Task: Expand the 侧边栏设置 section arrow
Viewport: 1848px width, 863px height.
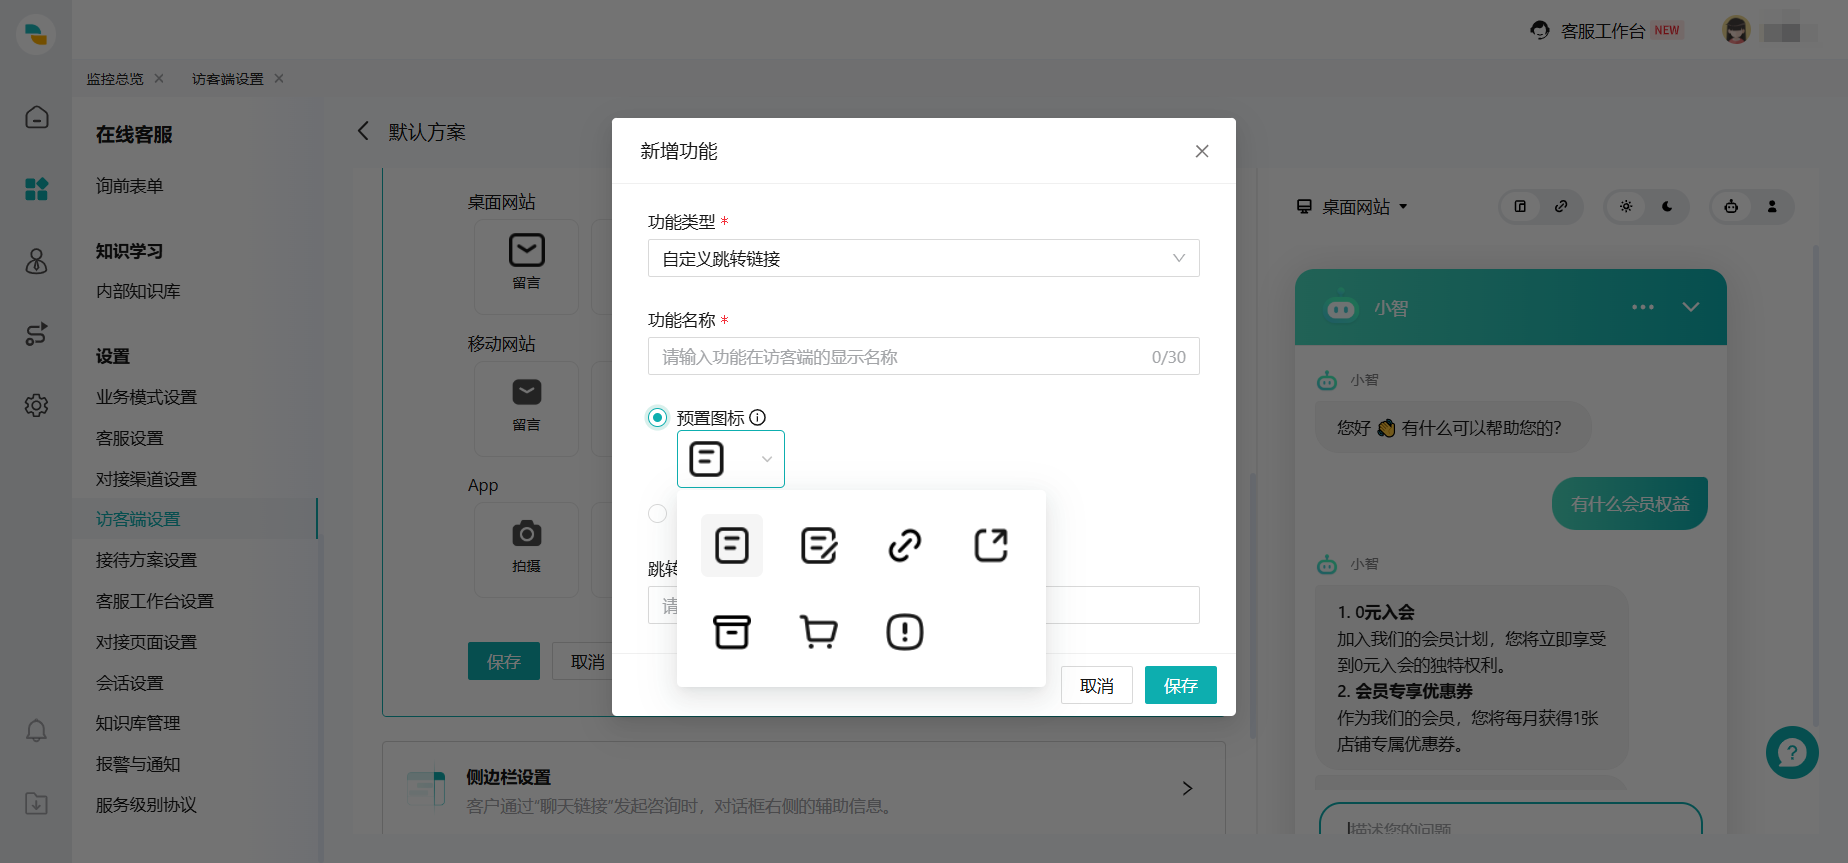Action: (1187, 789)
